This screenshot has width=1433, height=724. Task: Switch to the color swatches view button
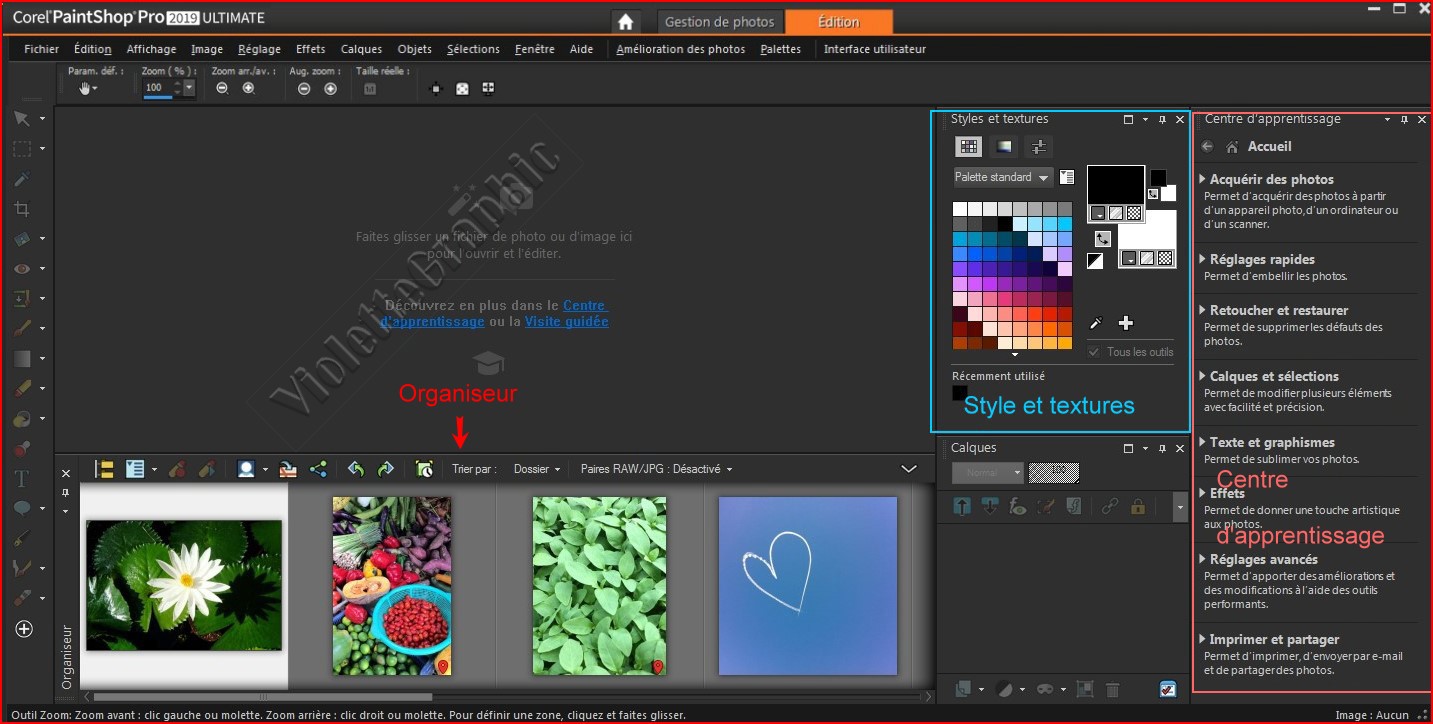968,147
